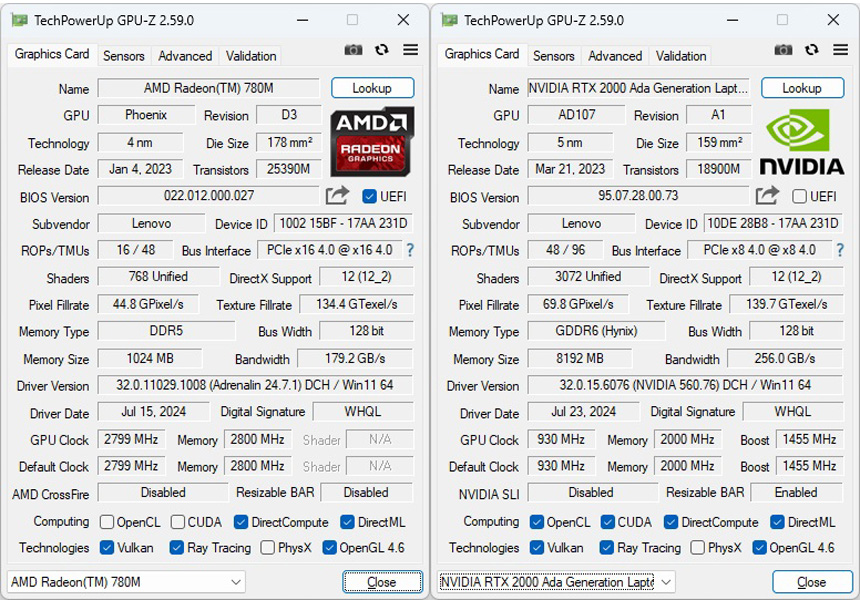The height and width of the screenshot is (605, 860).
Task: Toggle DirectCompute checkbox in NVIDIA window
Action: 671,522
